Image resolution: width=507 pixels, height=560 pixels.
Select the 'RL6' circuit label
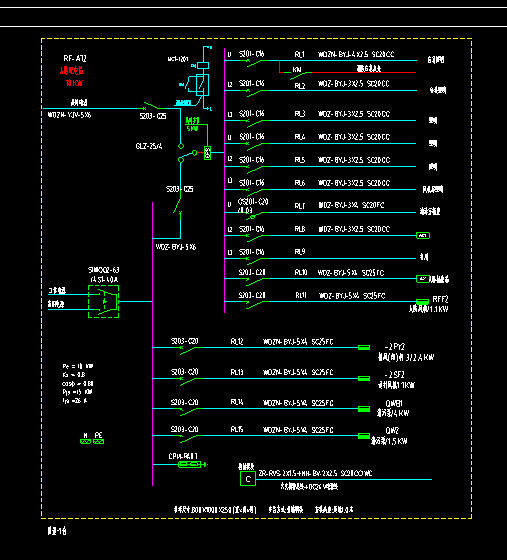point(300,183)
